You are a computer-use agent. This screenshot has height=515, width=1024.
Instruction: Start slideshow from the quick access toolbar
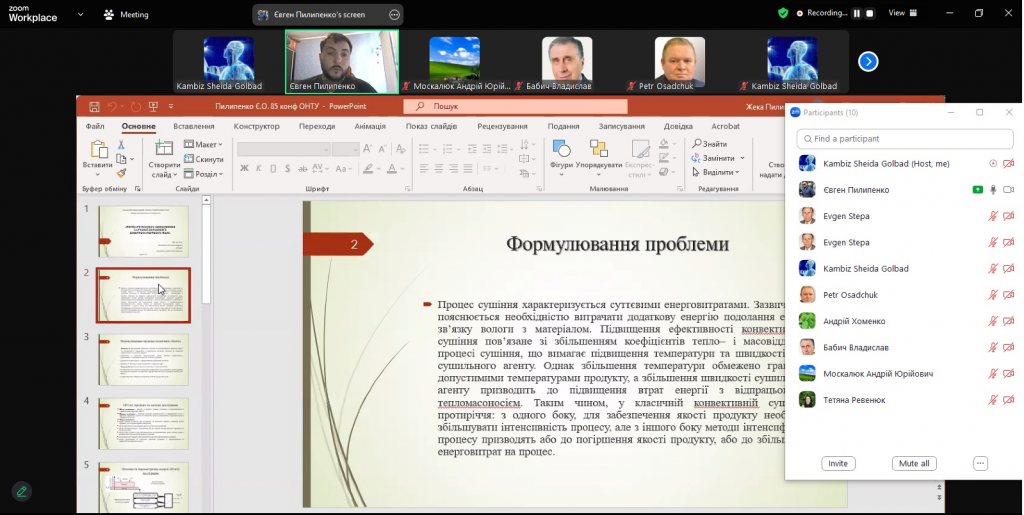153,106
